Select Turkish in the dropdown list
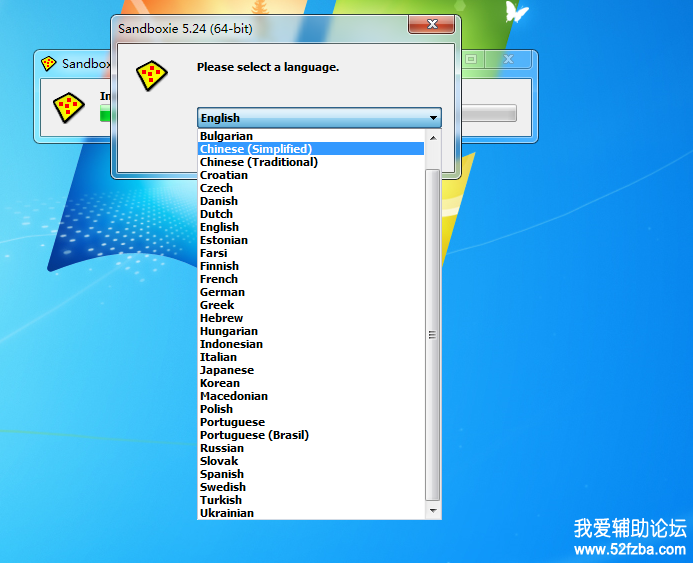Image resolution: width=693 pixels, height=563 pixels. point(311,500)
